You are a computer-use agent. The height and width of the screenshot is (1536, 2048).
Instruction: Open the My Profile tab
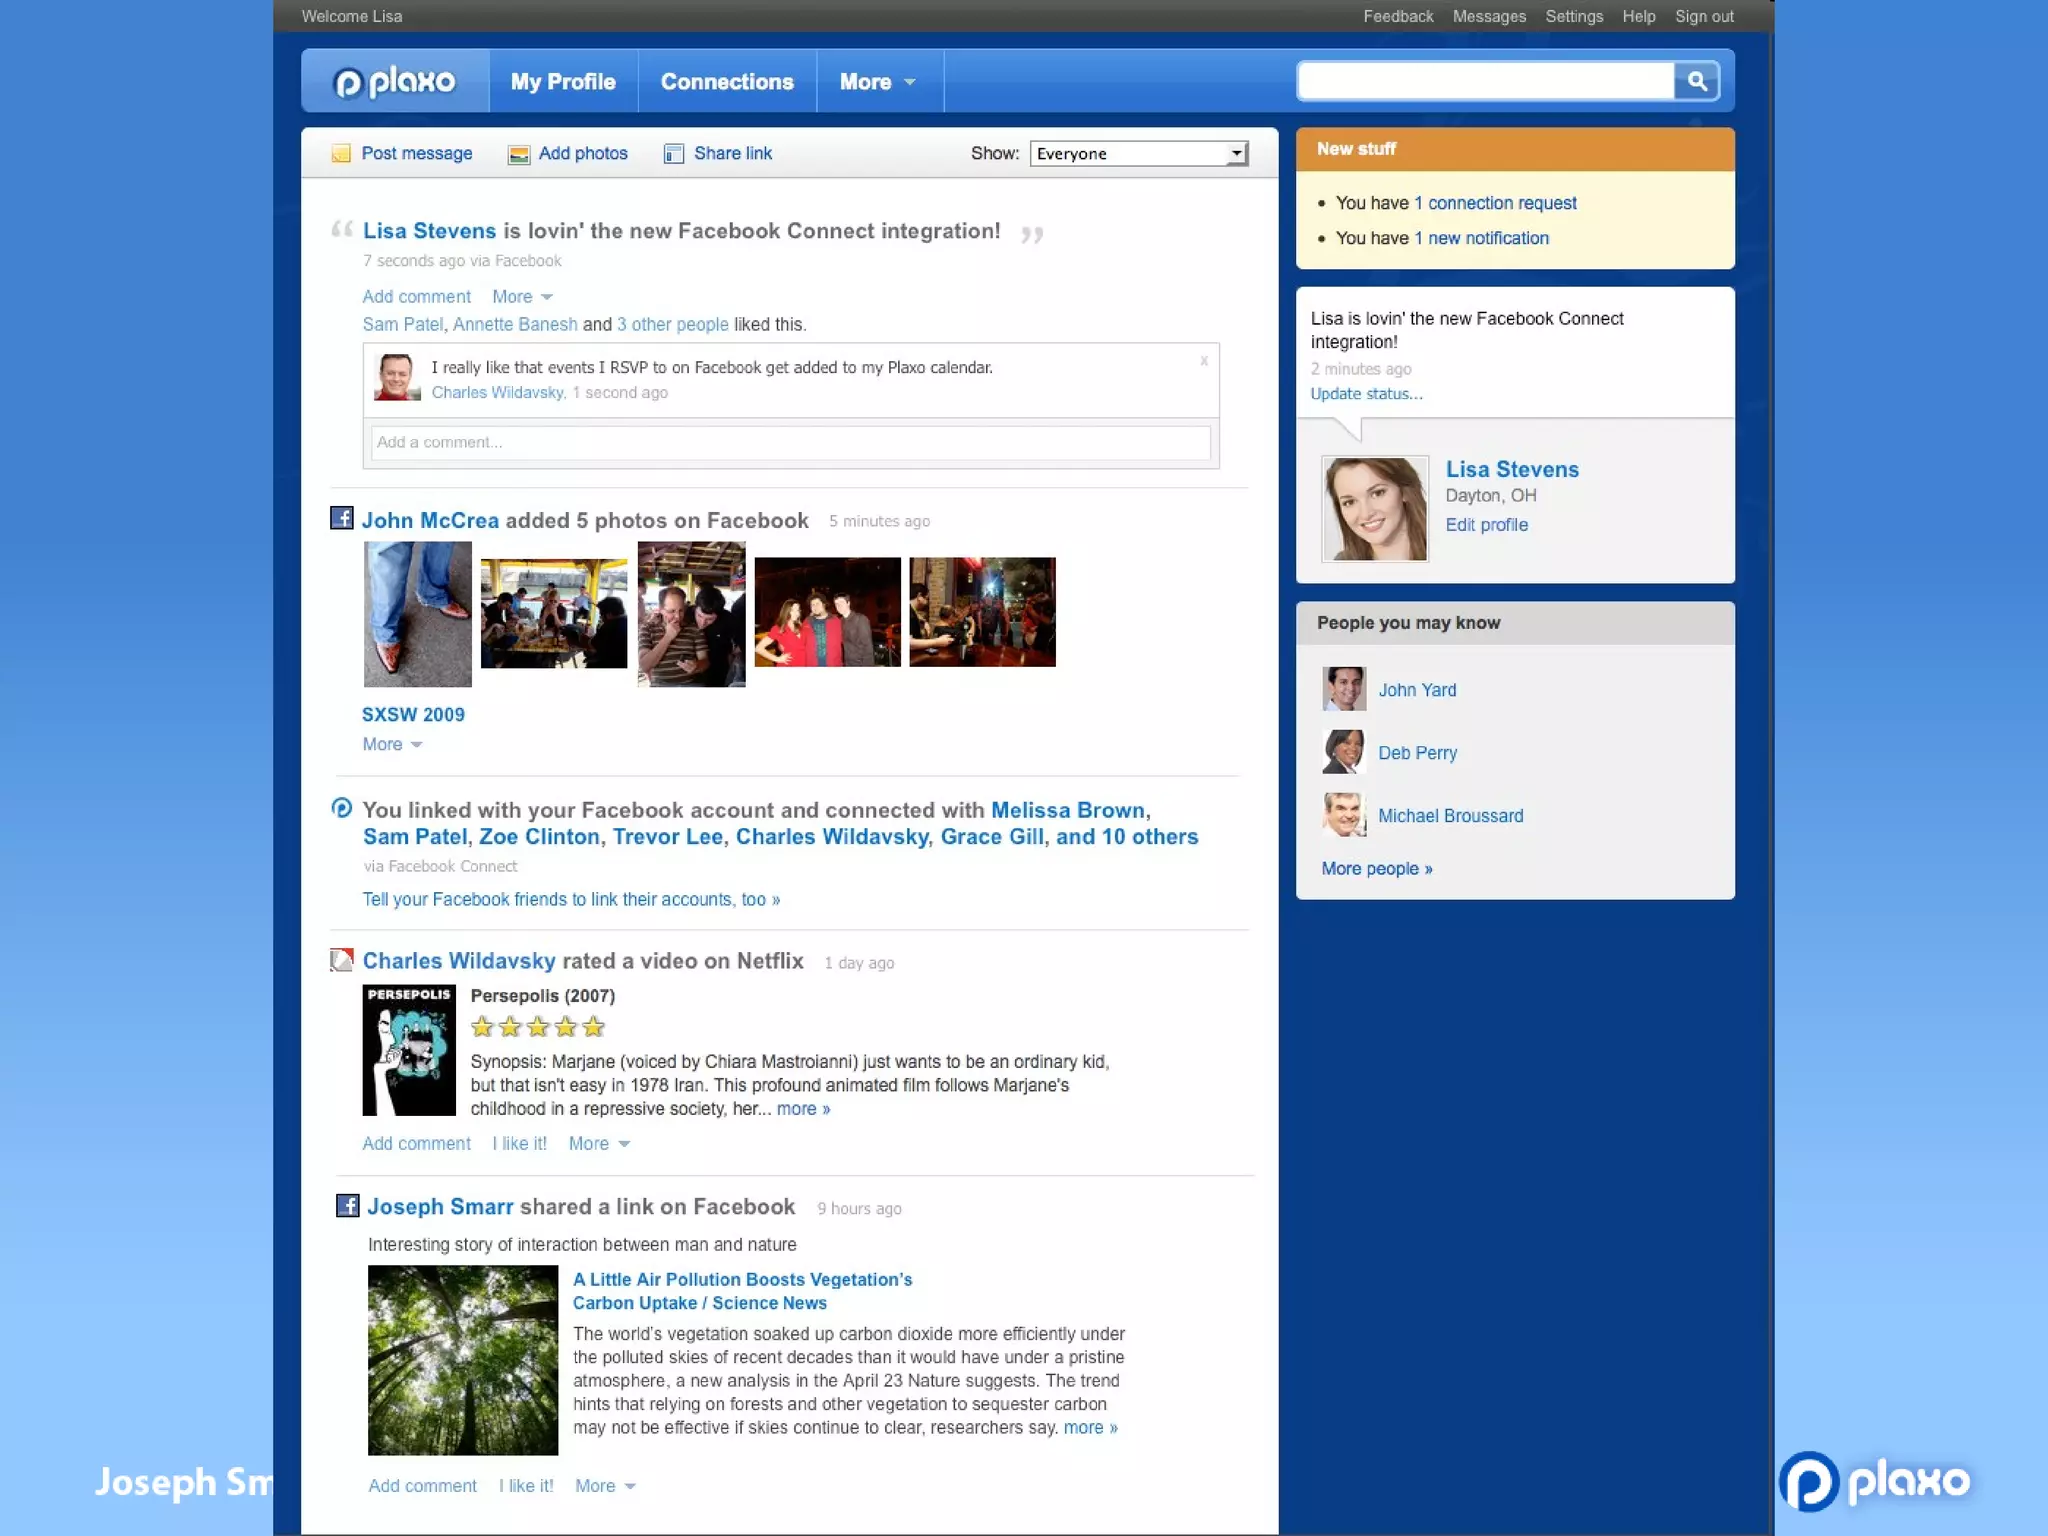pyautogui.click(x=563, y=82)
